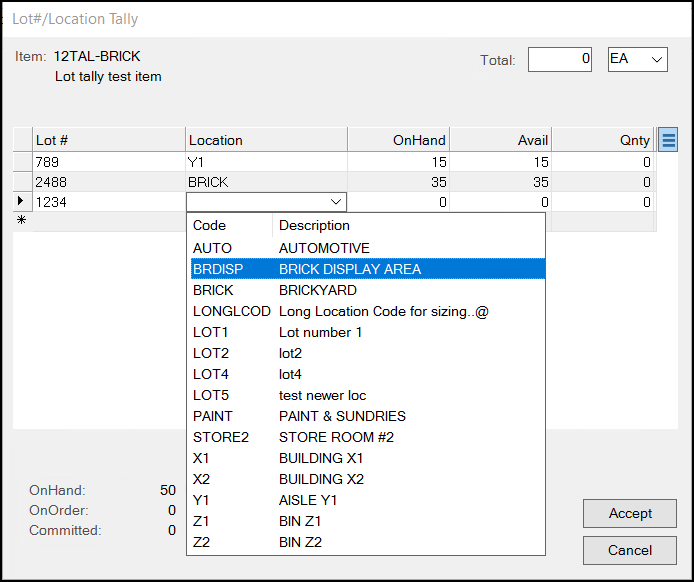Screen dimensions: 694x582
Task: Click the BRICK location cell of lot 2488
Action: pyautogui.click(x=266, y=182)
